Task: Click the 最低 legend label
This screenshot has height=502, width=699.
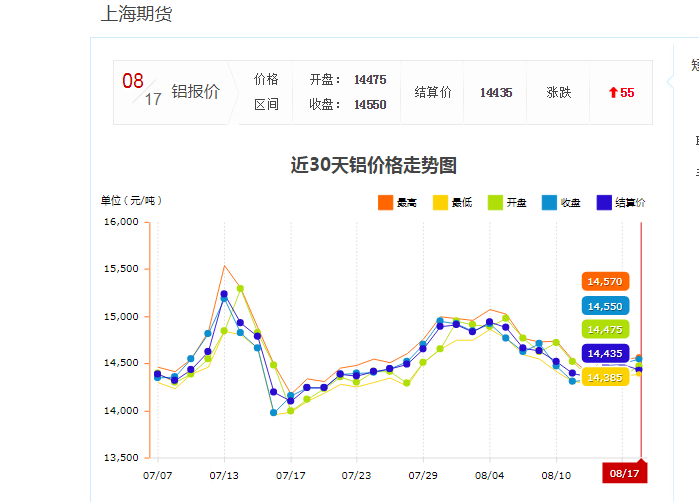Action: 462,203
